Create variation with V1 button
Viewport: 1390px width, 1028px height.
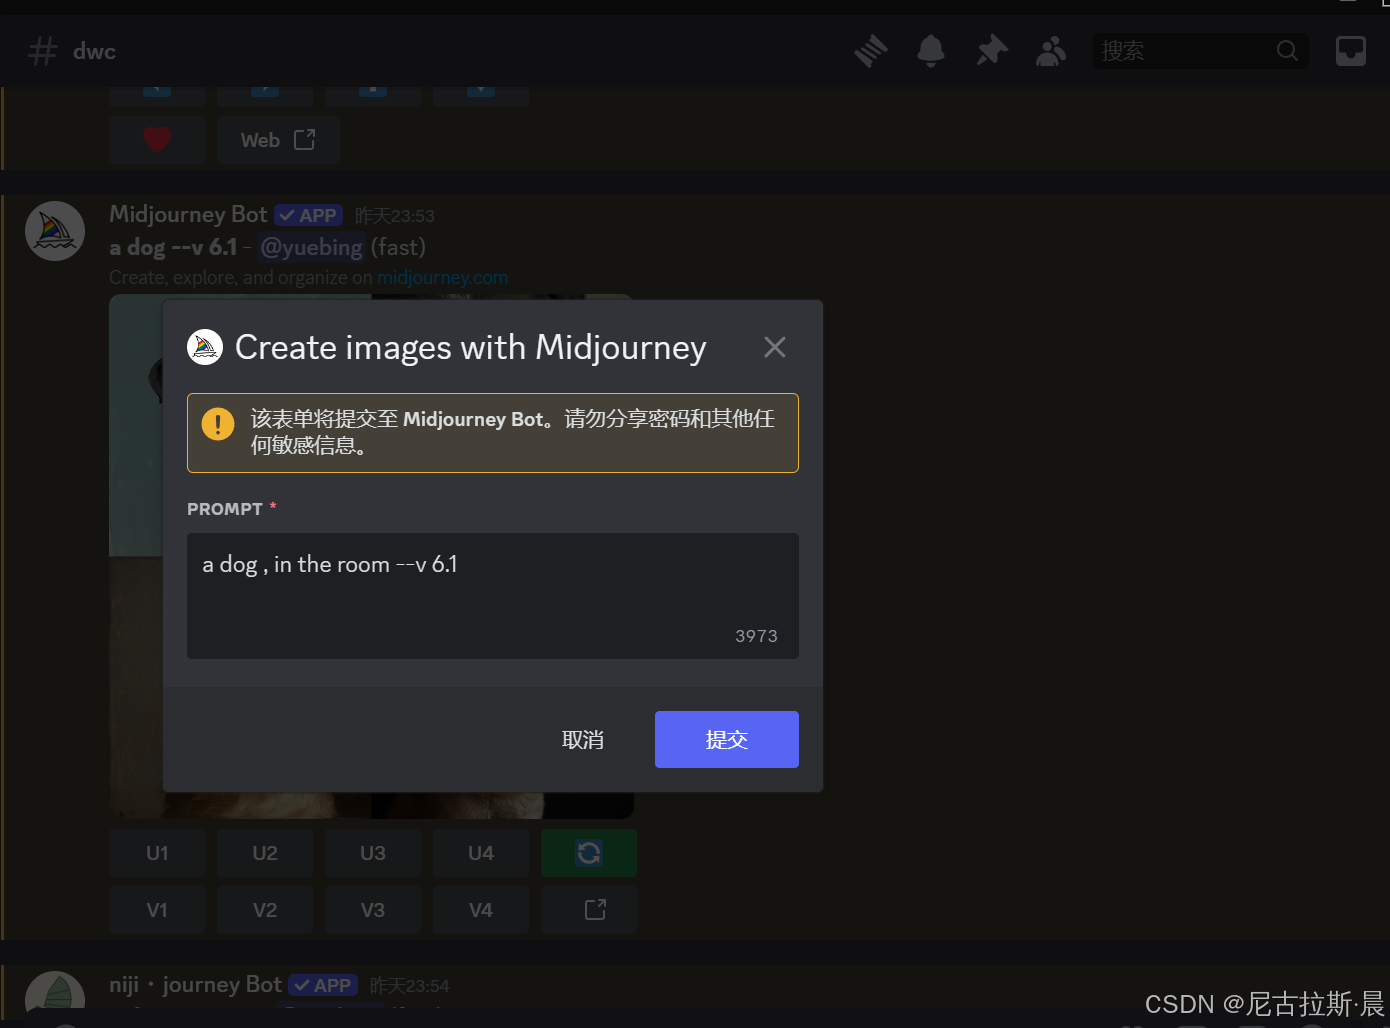point(157,910)
